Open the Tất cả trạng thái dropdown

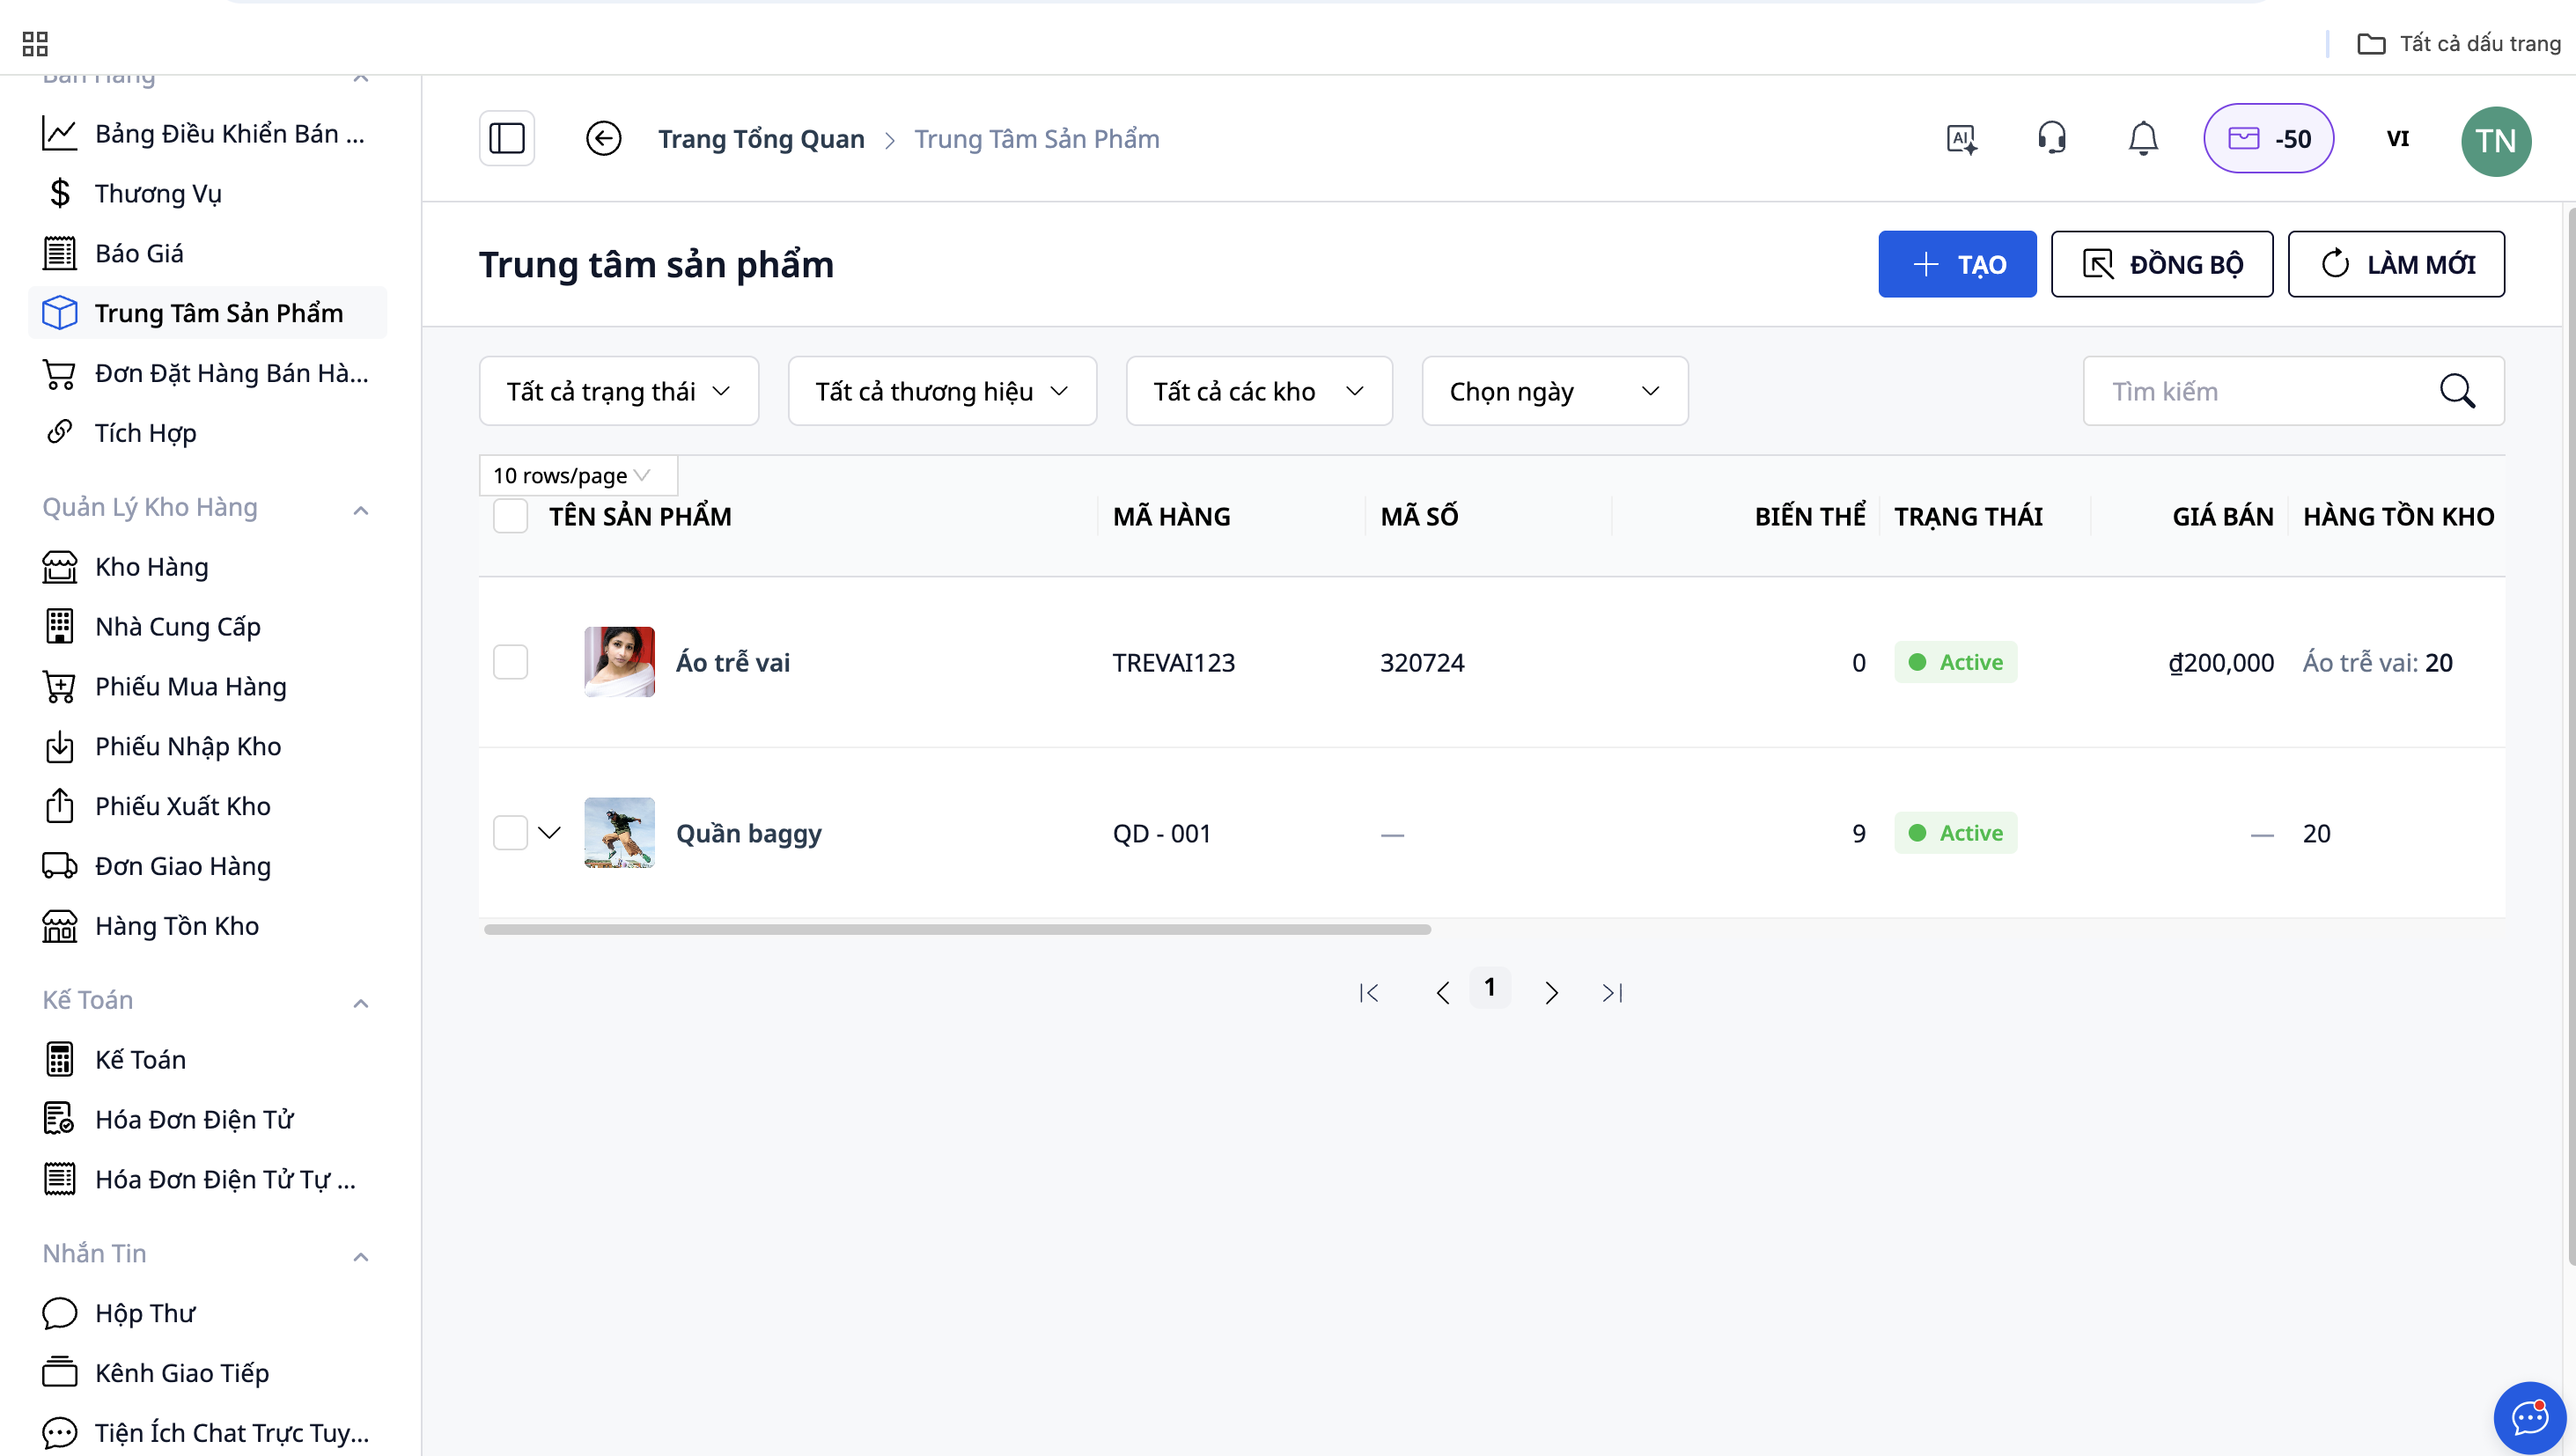(x=618, y=391)
